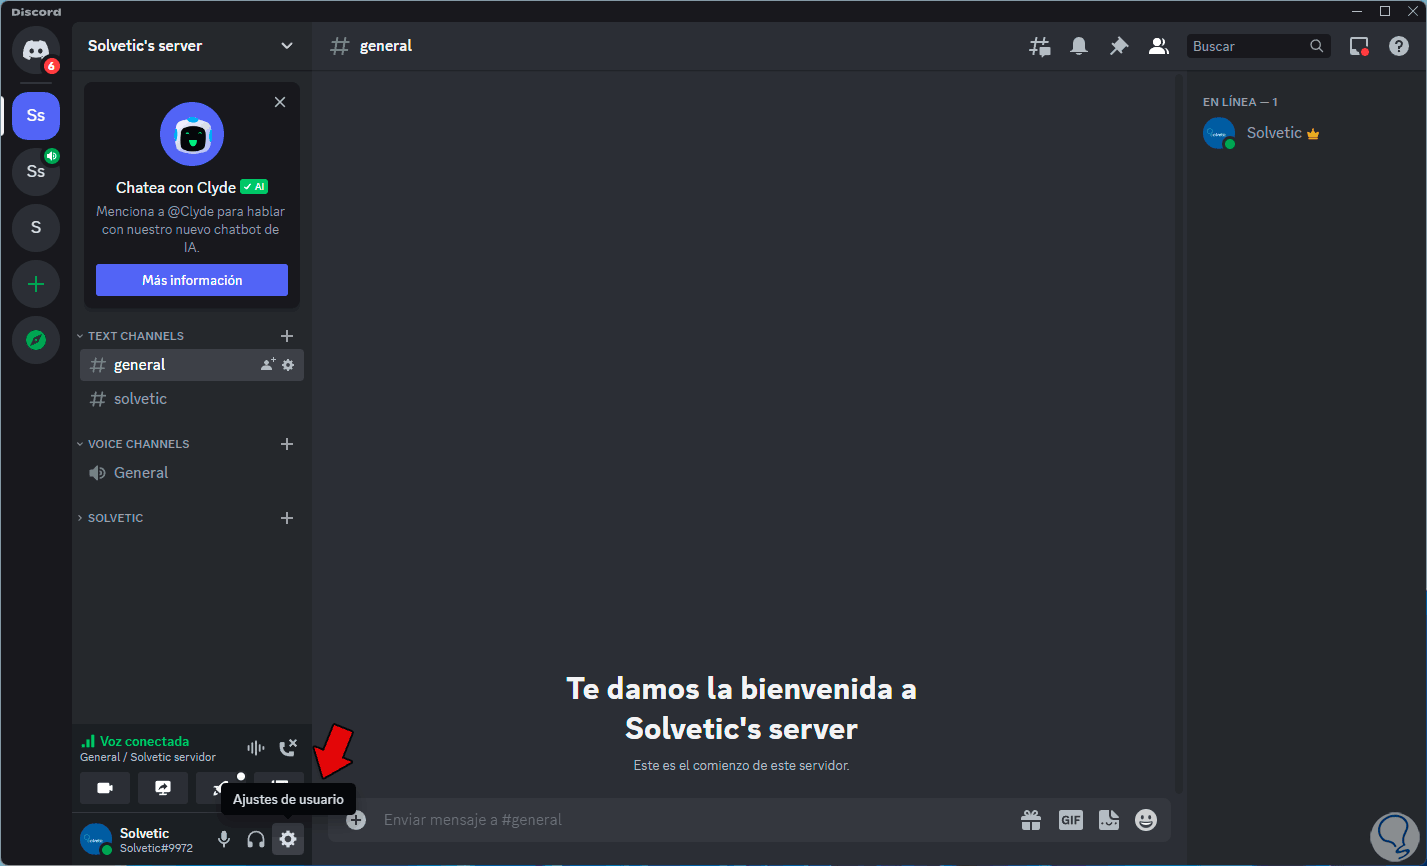Deafen audio with the headphones icon
The width and height of the screenshot is (1427, 866).
[x=256, y=839]
